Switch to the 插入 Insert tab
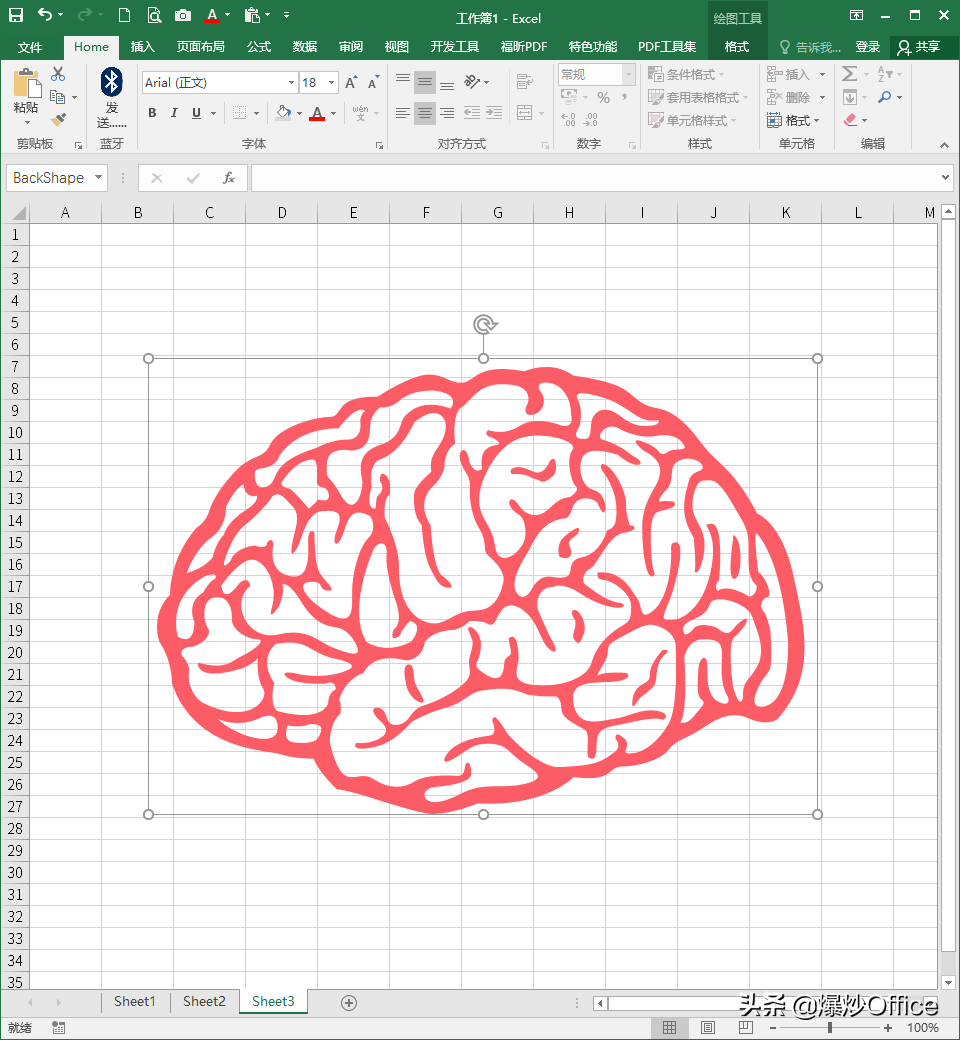This screenshot has width=960, height=1040. click(x=142, y=47)
